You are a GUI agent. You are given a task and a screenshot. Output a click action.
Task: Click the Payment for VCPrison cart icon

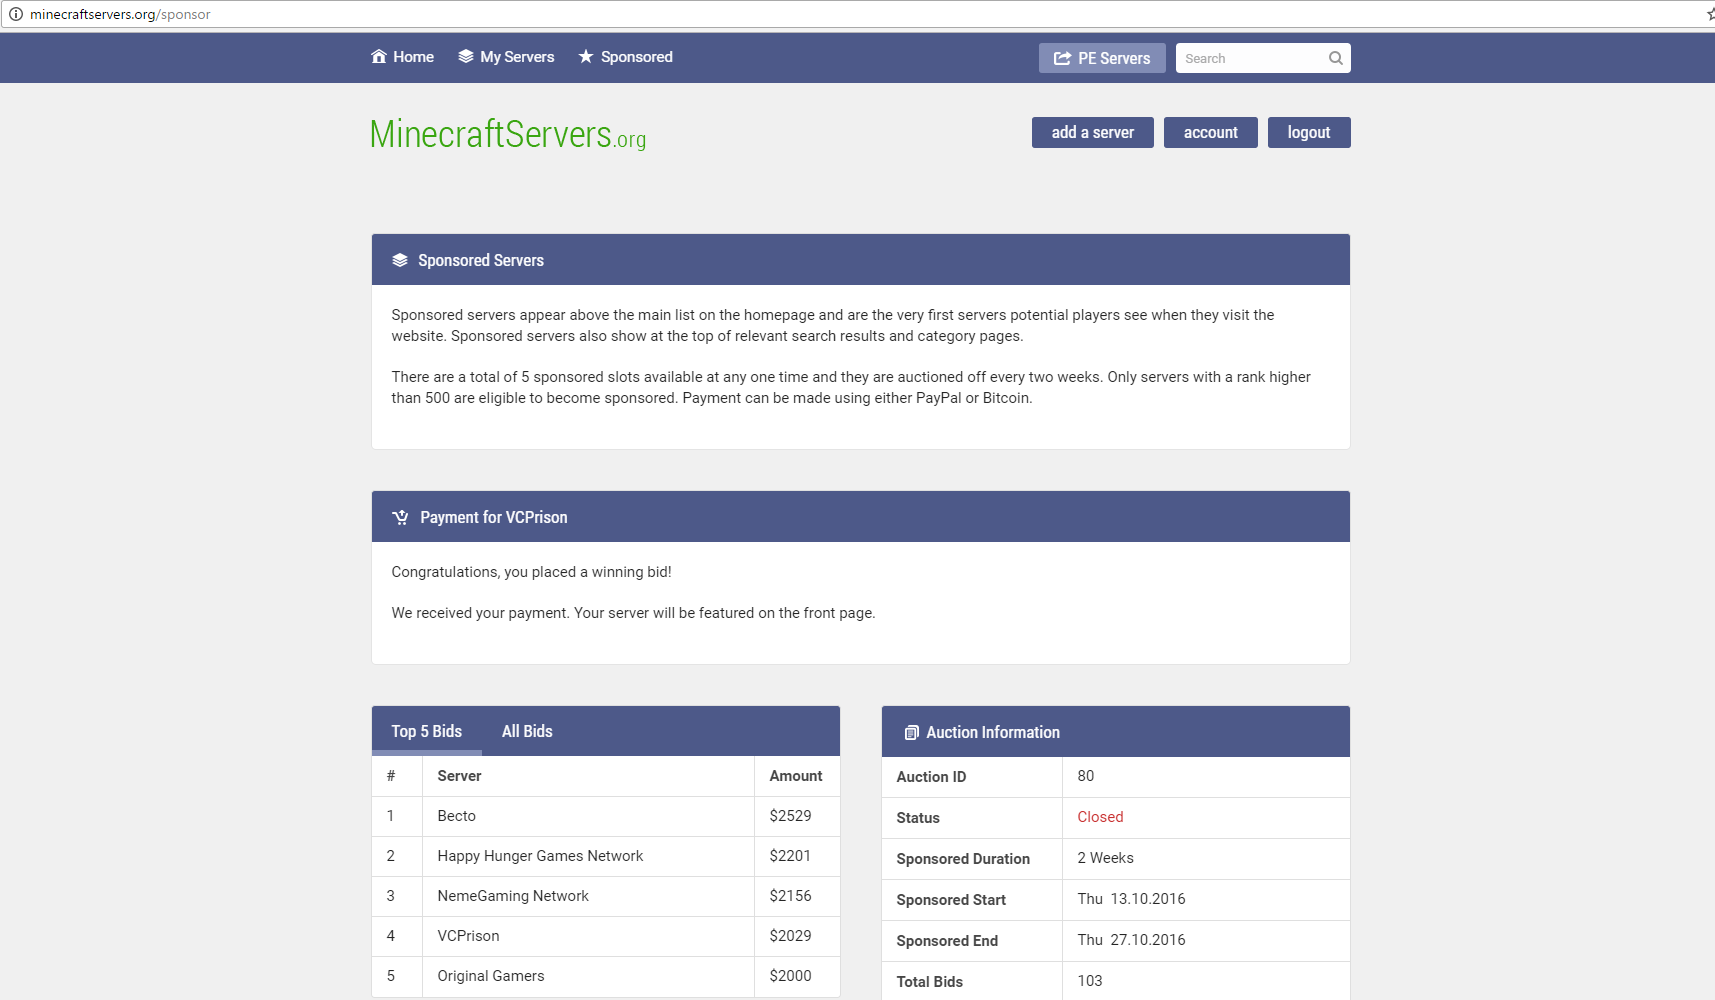point(400,517)
